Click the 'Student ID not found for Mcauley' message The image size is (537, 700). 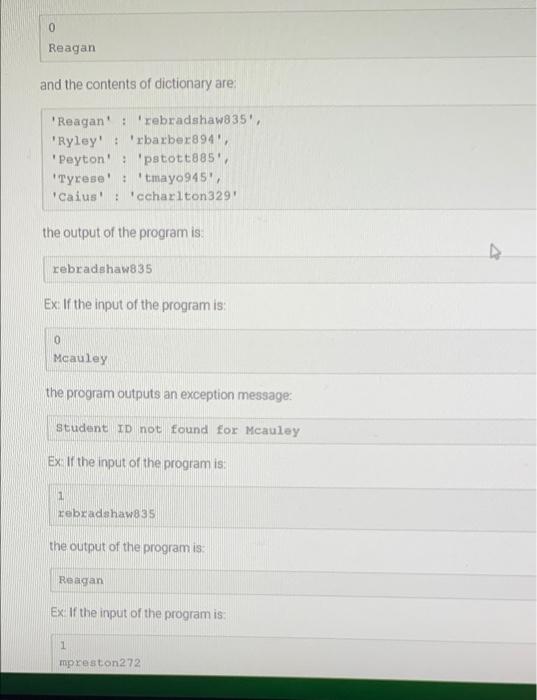coord(178,430)
